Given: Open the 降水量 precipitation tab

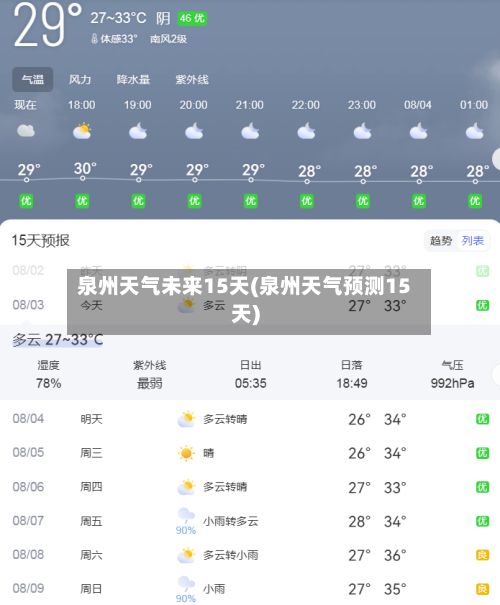Looking at the screenshot, I should point(133,79).
